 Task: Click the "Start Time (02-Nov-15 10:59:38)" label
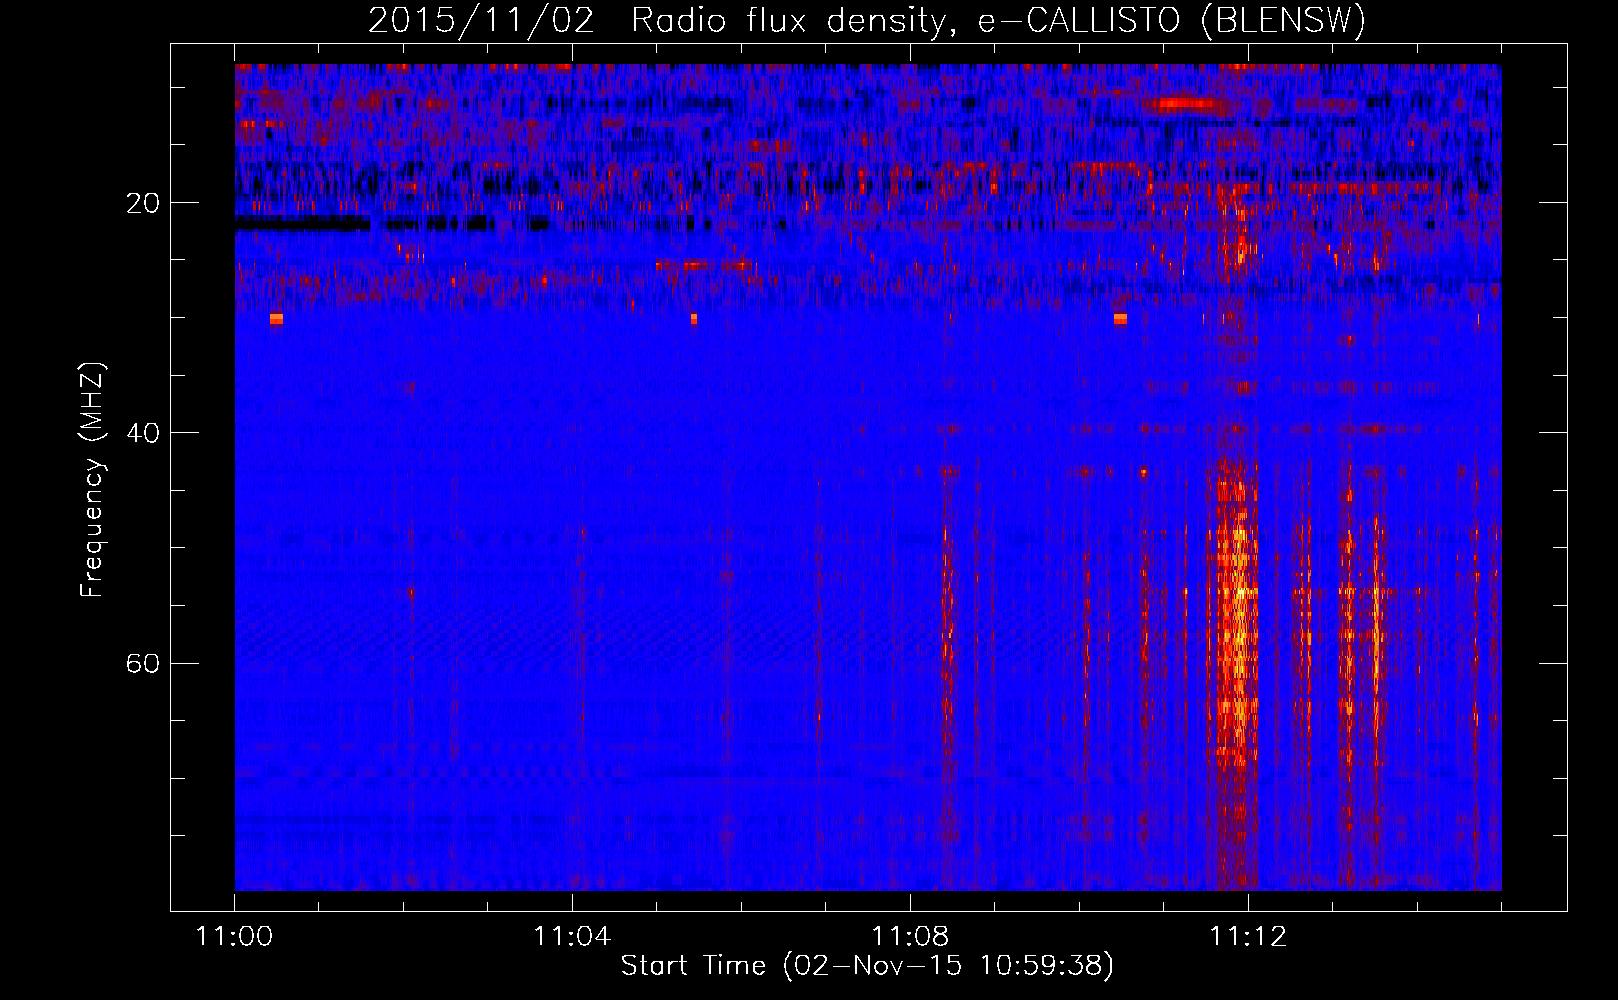(867, 965)
